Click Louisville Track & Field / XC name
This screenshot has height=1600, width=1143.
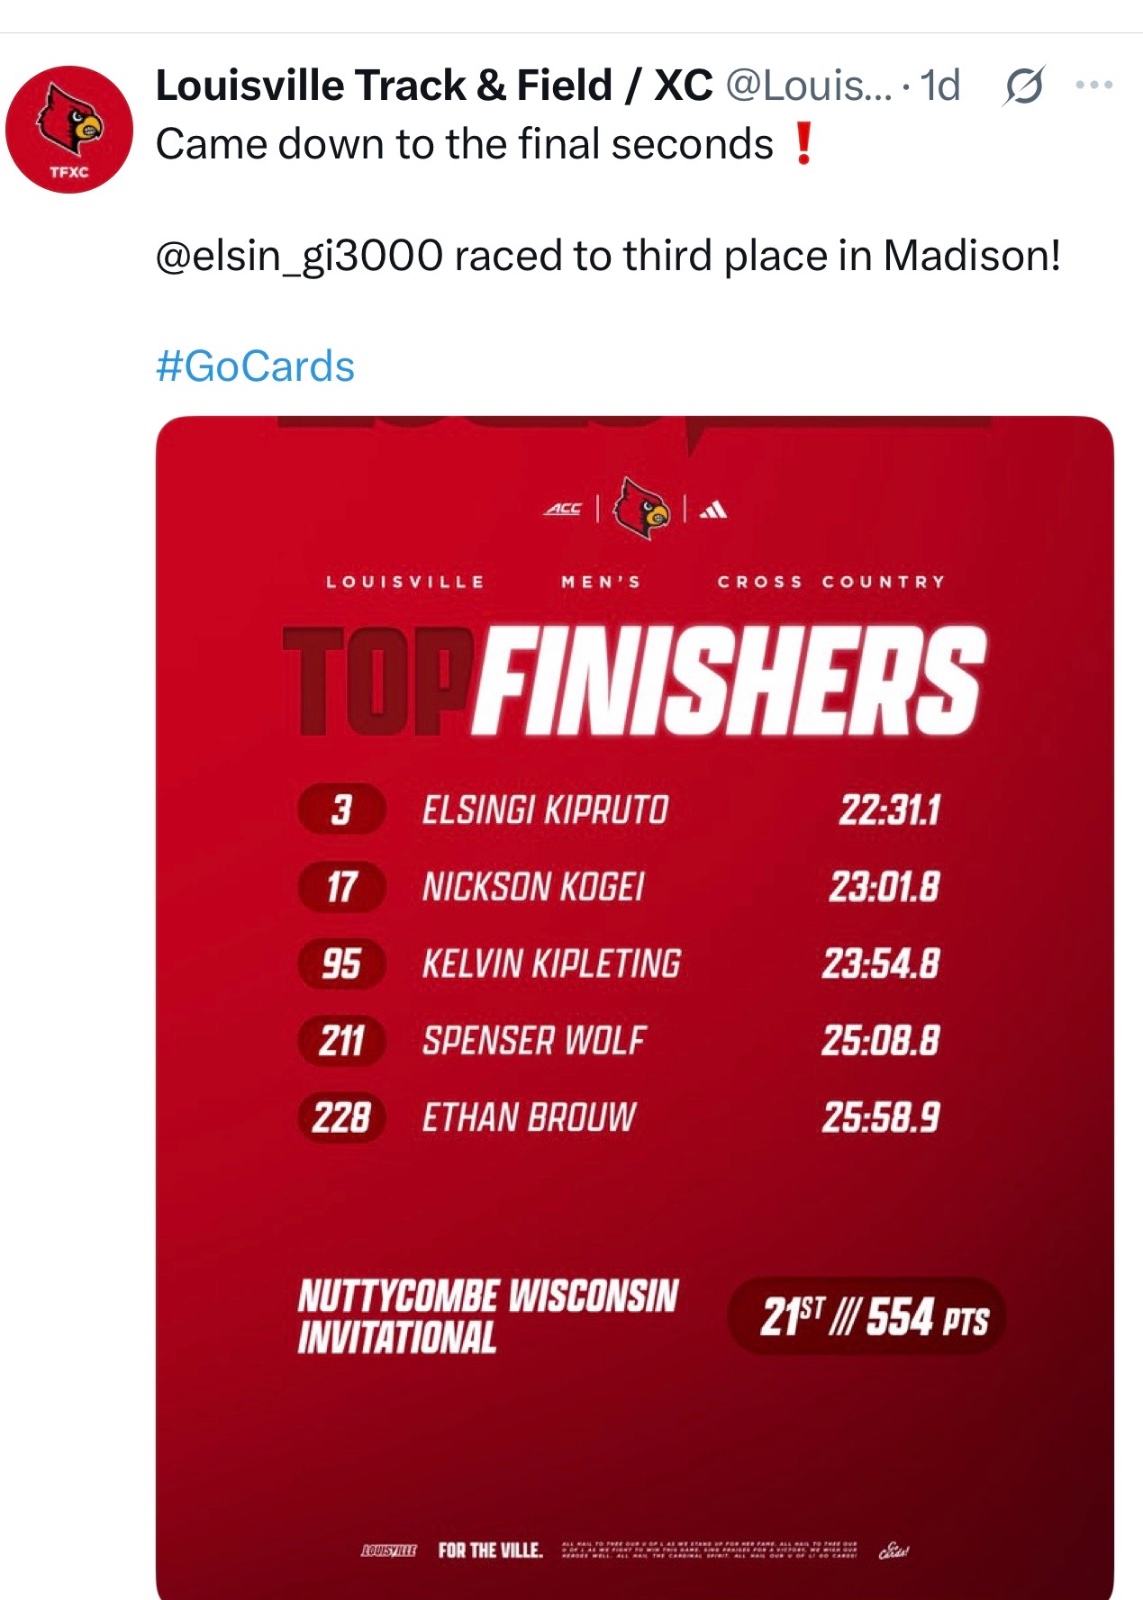click(x=434, y=86)
